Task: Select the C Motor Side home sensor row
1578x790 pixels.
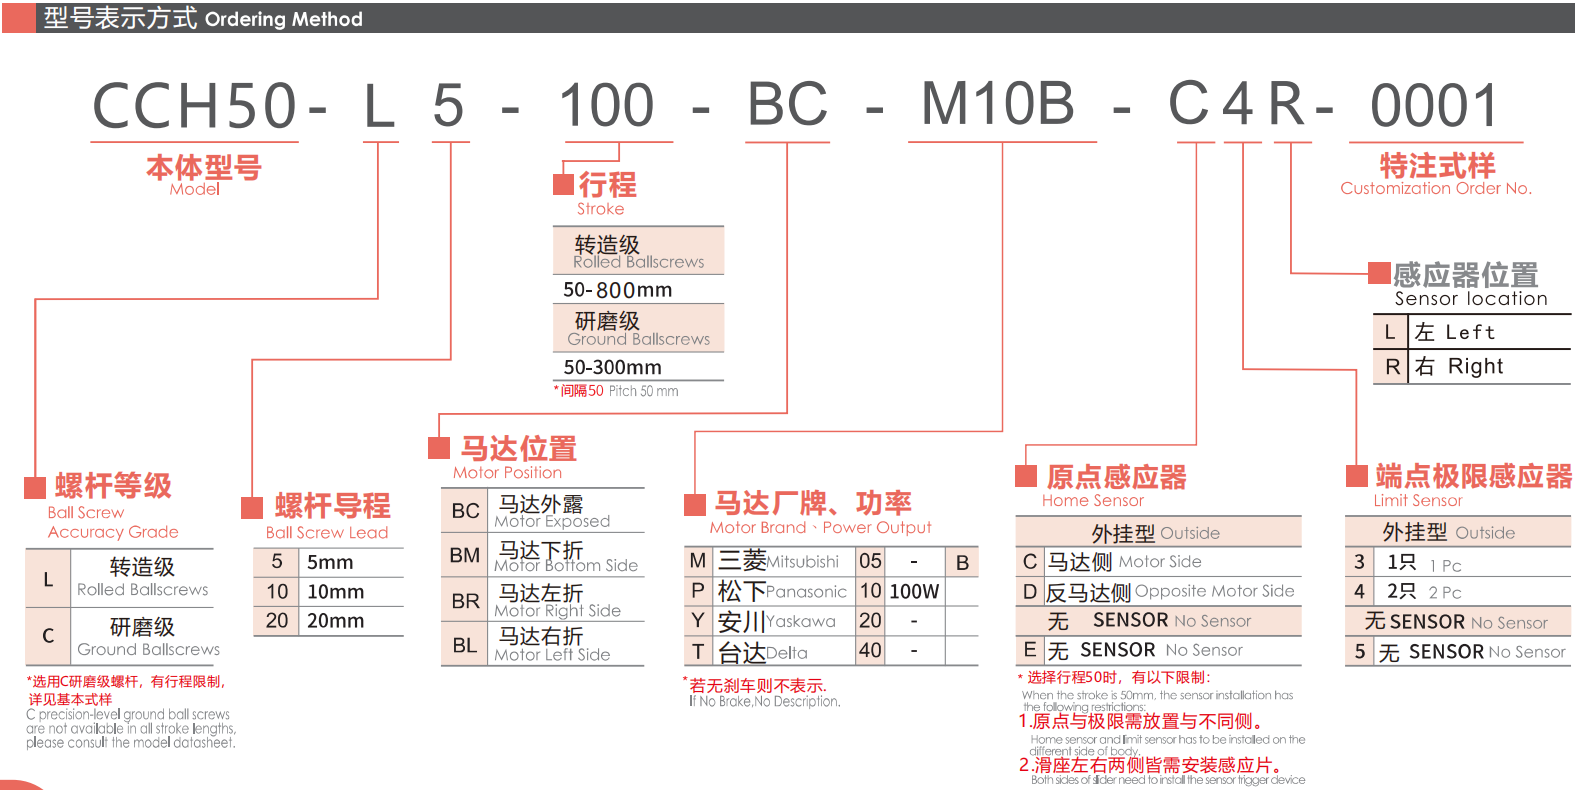Action: (1158, 562)
